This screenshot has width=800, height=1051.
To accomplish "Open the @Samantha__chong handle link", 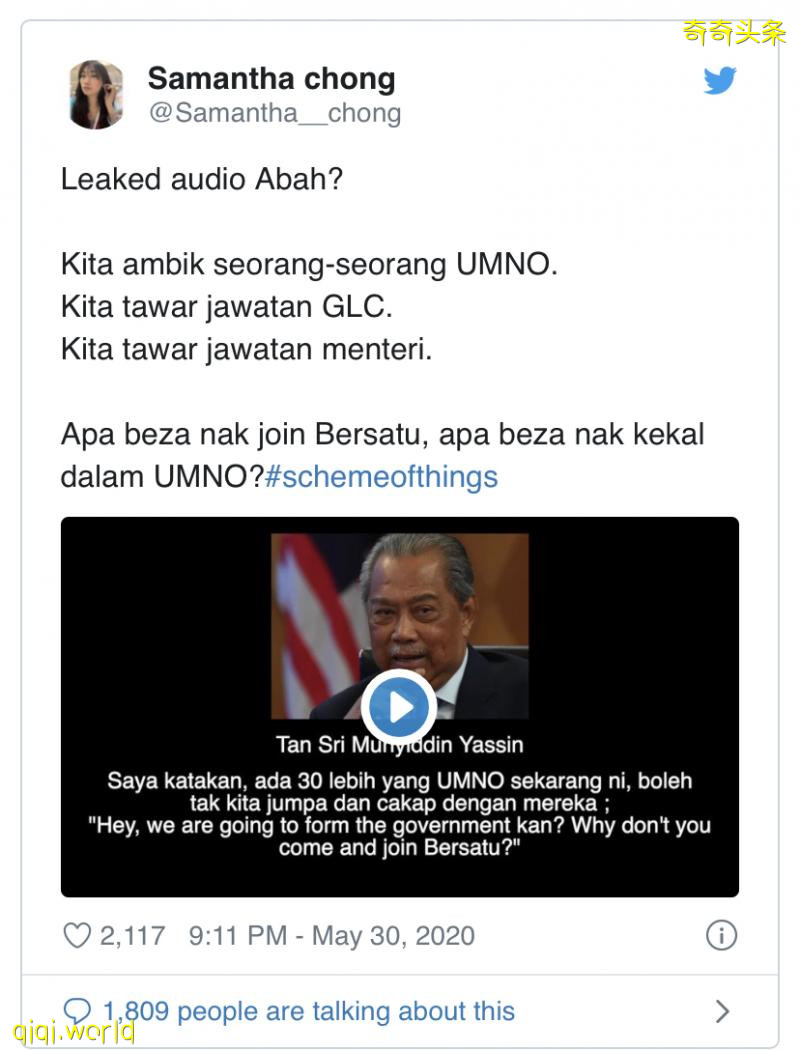I will pyautogui.click(x=275, y=113).
